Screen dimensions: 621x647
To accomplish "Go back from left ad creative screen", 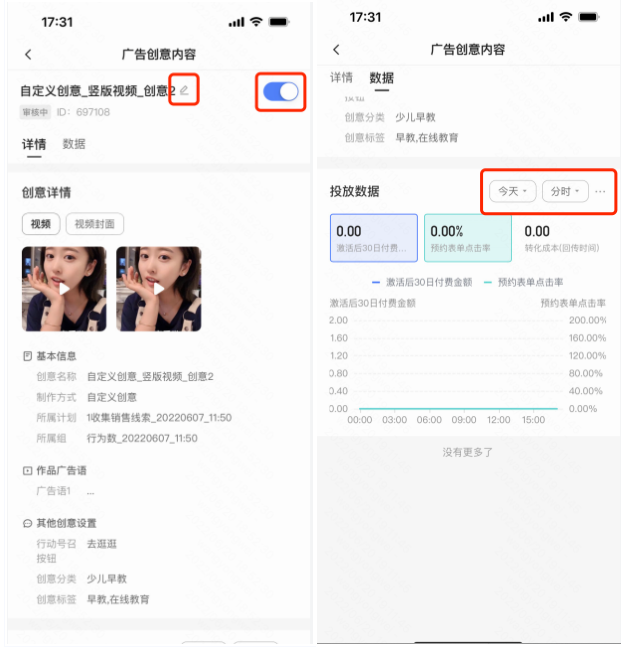I will [x=28, y=54].
